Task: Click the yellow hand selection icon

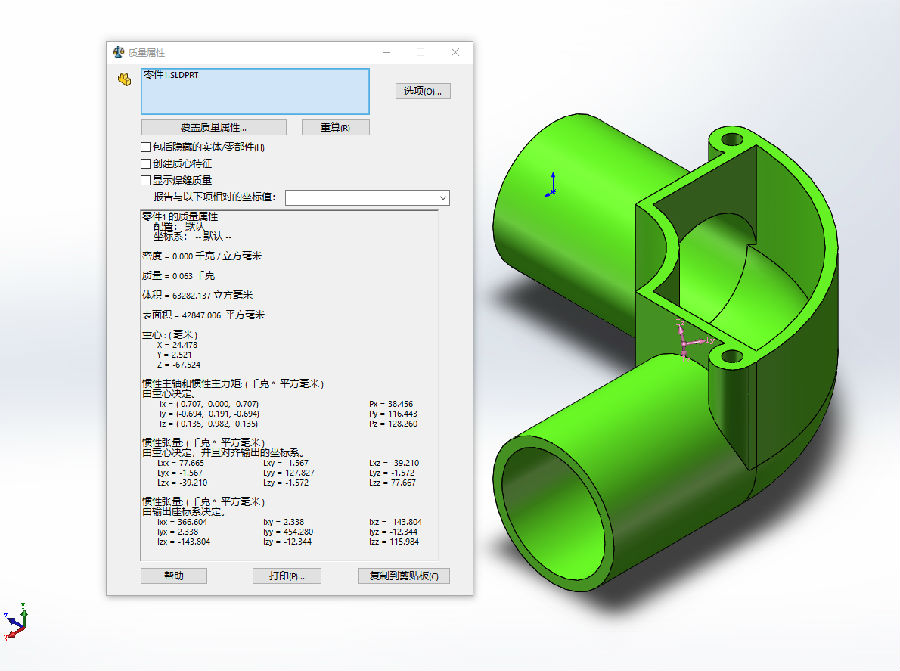Action: tap(124, 79)
